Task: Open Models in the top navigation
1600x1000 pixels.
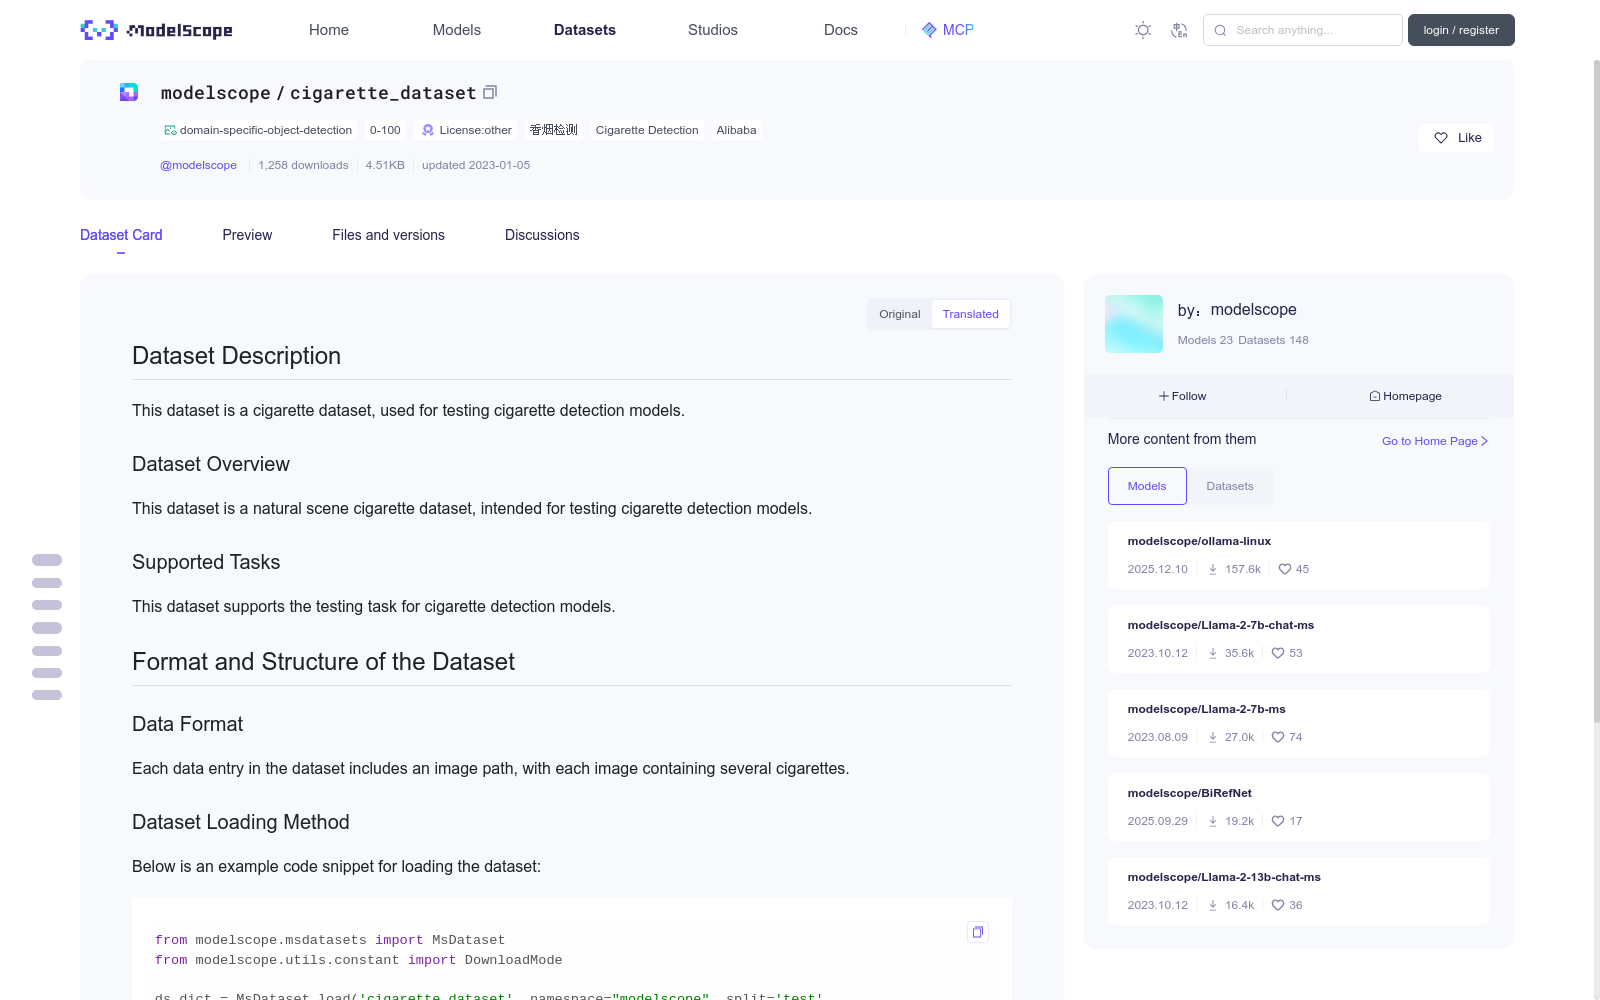Action: (x=457, y=30)
